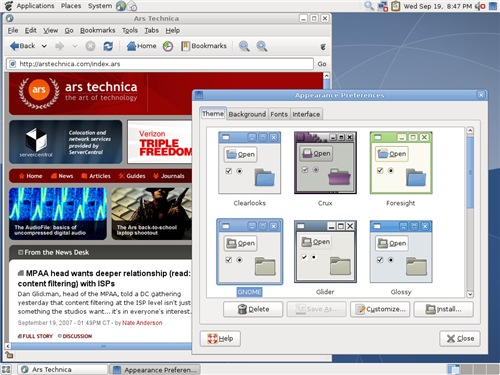Click the Install... button
Viewport: 500px width, 375px height.
point(443,309)
